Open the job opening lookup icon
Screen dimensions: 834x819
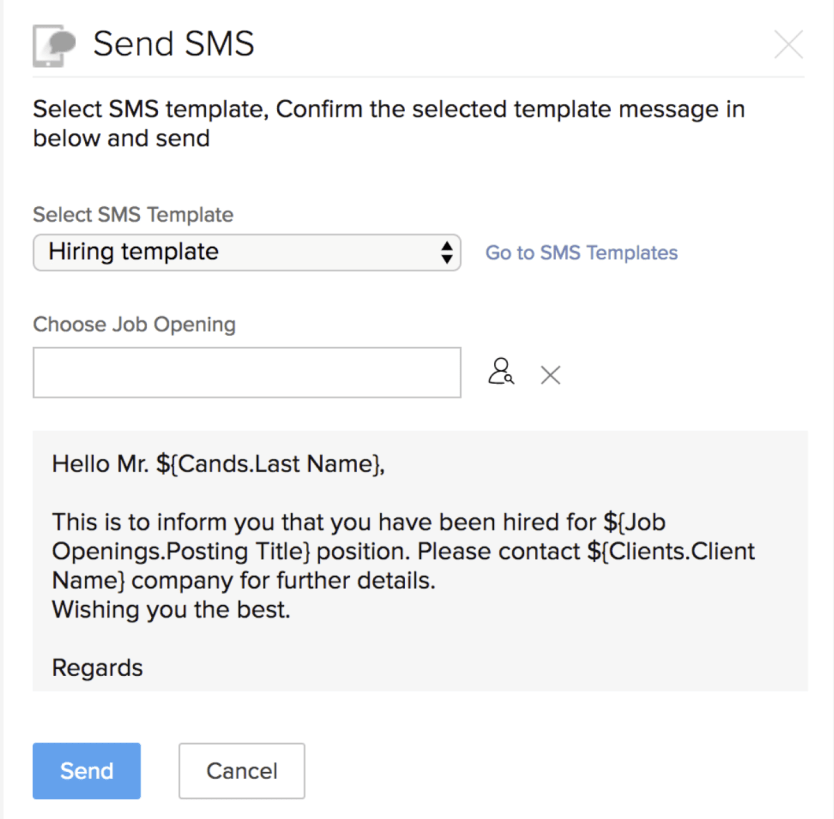coord(501,371)
